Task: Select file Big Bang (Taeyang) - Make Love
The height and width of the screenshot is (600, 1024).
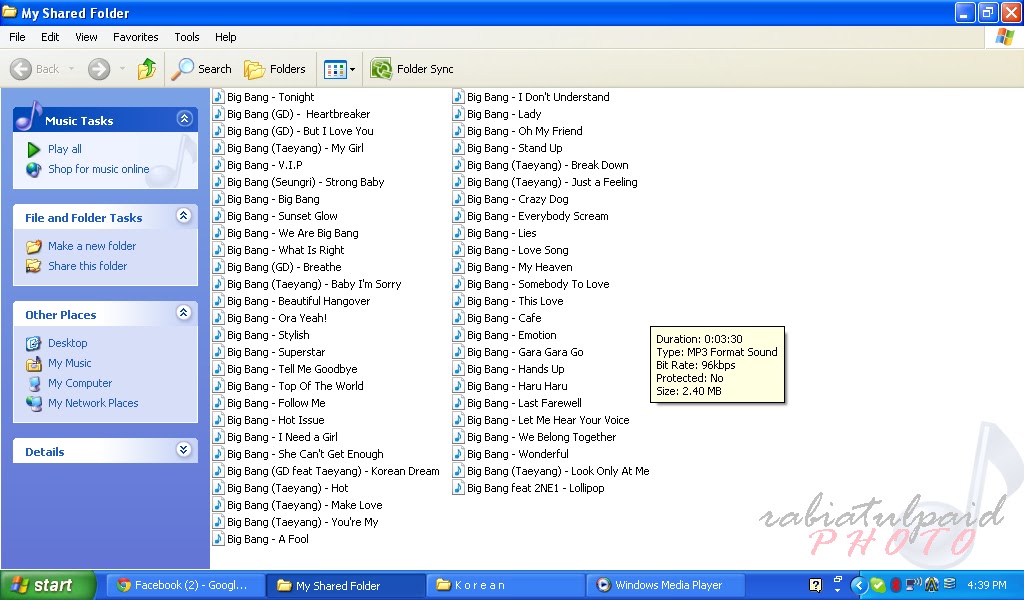Action: 305,505
